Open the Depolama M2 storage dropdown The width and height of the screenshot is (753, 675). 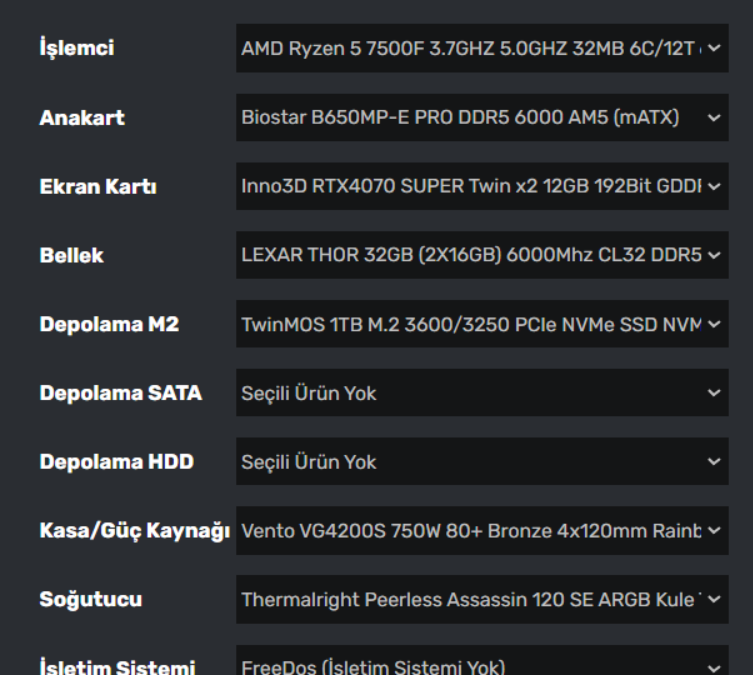pos(470,324)
